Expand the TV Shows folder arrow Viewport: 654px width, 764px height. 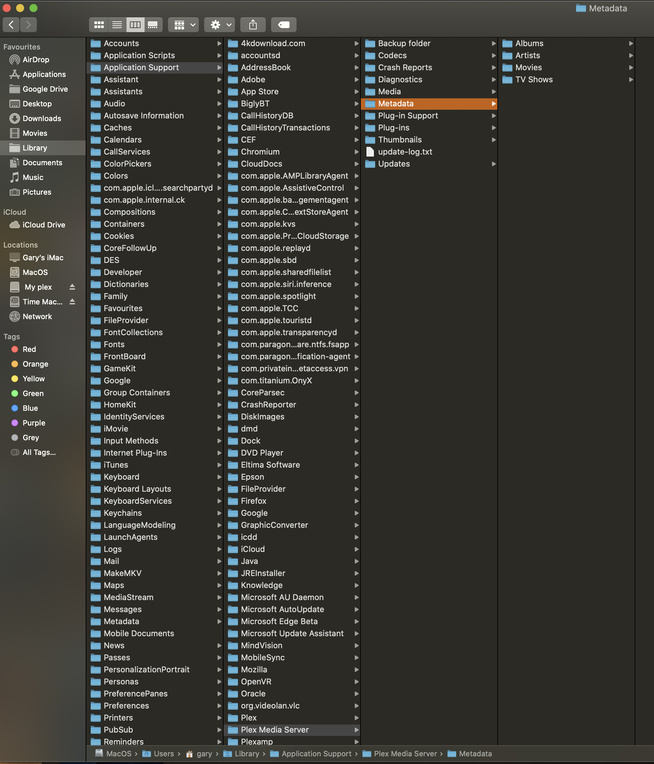pyautogui.click(x=631, y=79)
